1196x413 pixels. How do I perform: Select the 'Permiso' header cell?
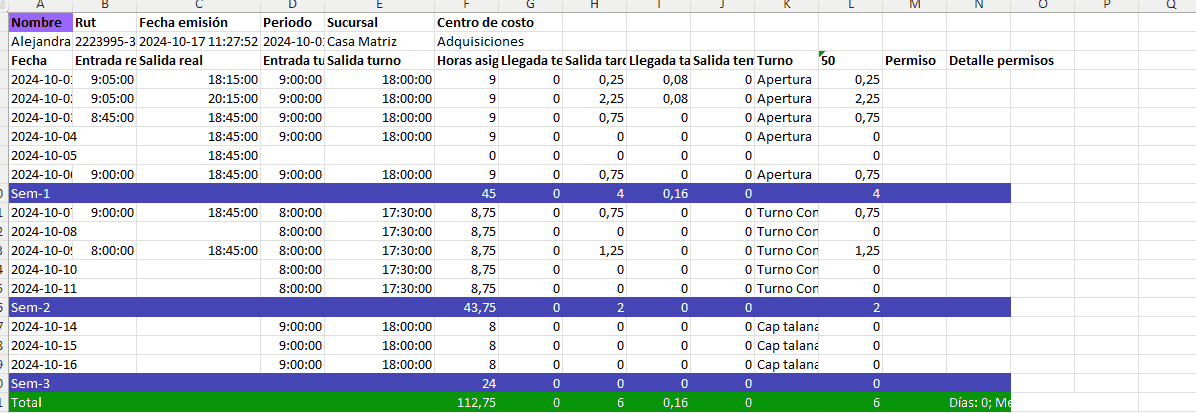click(915, 60)
